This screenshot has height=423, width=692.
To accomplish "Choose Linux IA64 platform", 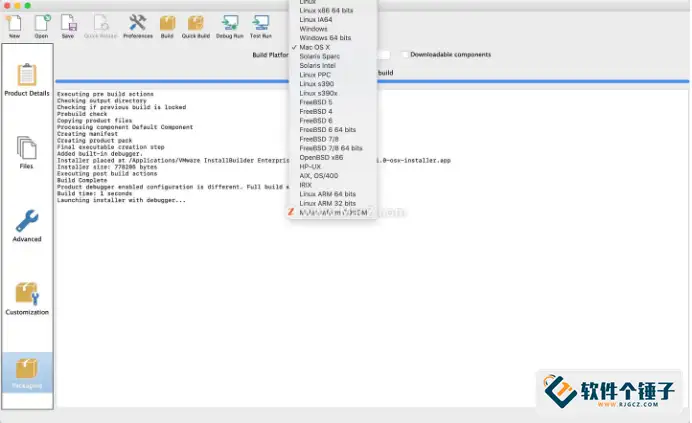I will (x=316, y=19).
